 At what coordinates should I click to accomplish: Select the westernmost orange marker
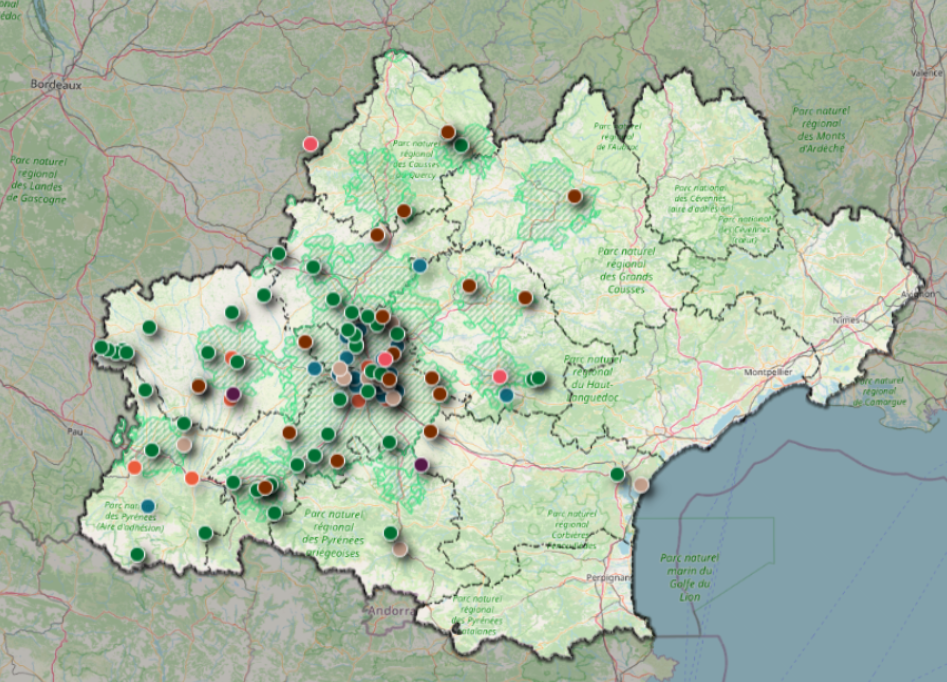[135, 467]
